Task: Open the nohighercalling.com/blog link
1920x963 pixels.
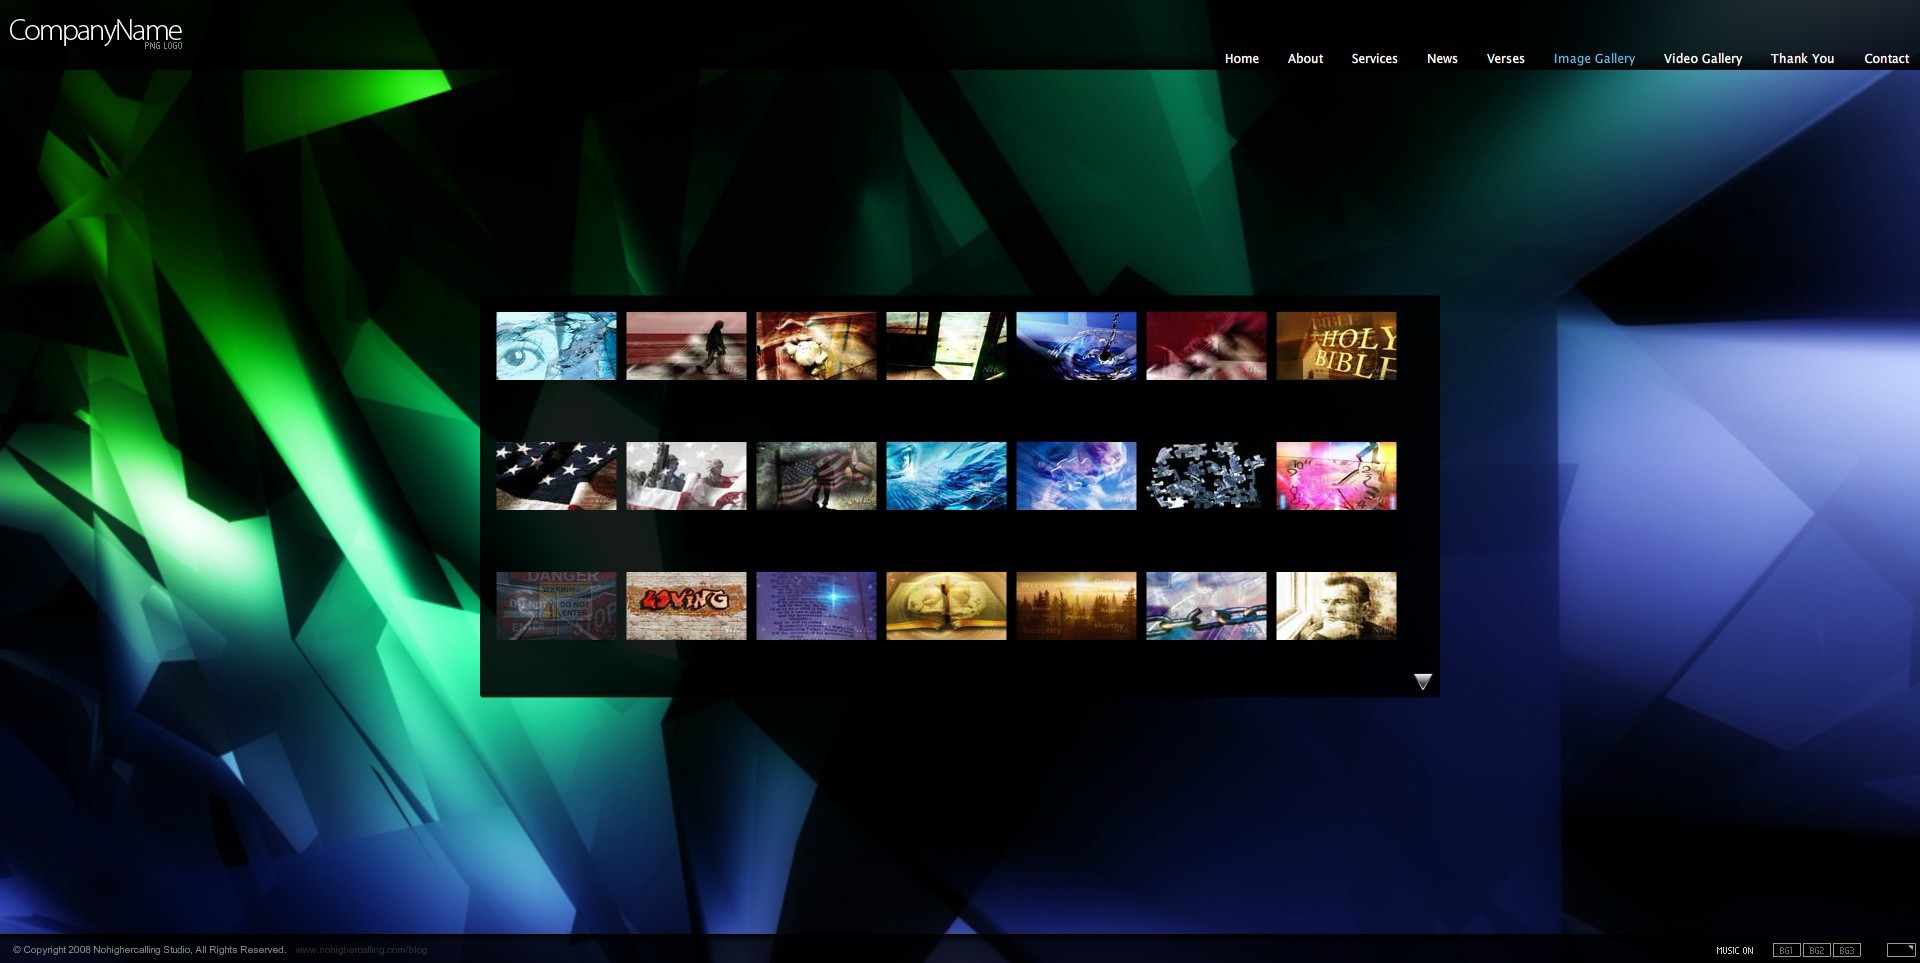Action: click(x=361, y=950)
